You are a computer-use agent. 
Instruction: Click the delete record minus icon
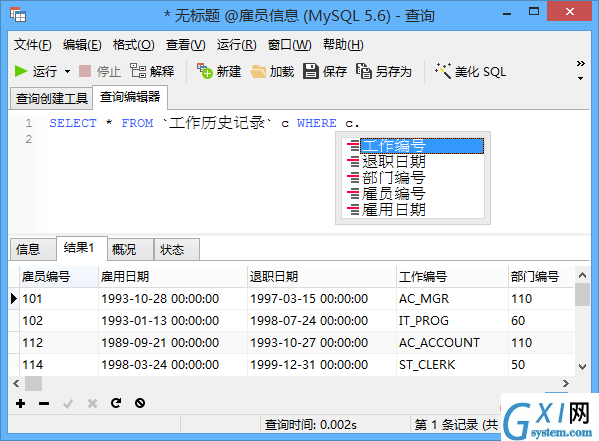[44, 403]
